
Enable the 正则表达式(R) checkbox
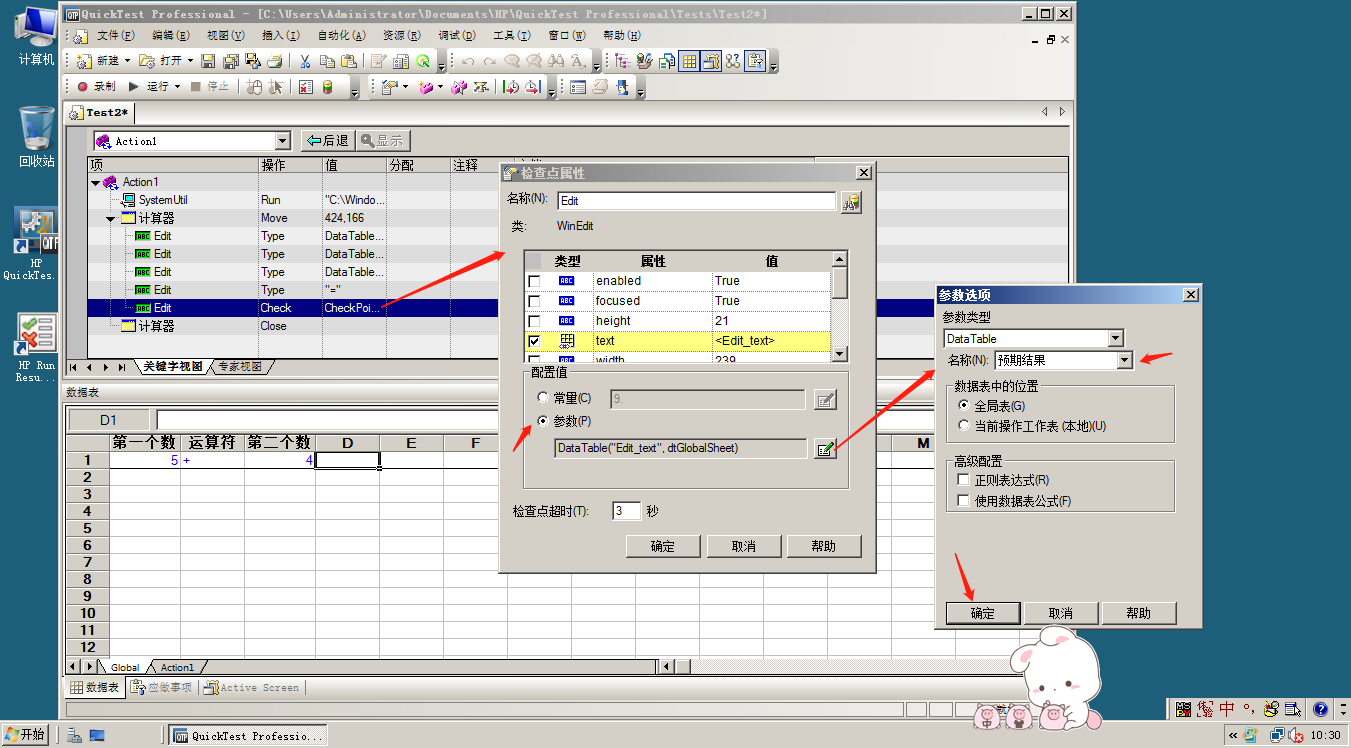click(964, 481)
